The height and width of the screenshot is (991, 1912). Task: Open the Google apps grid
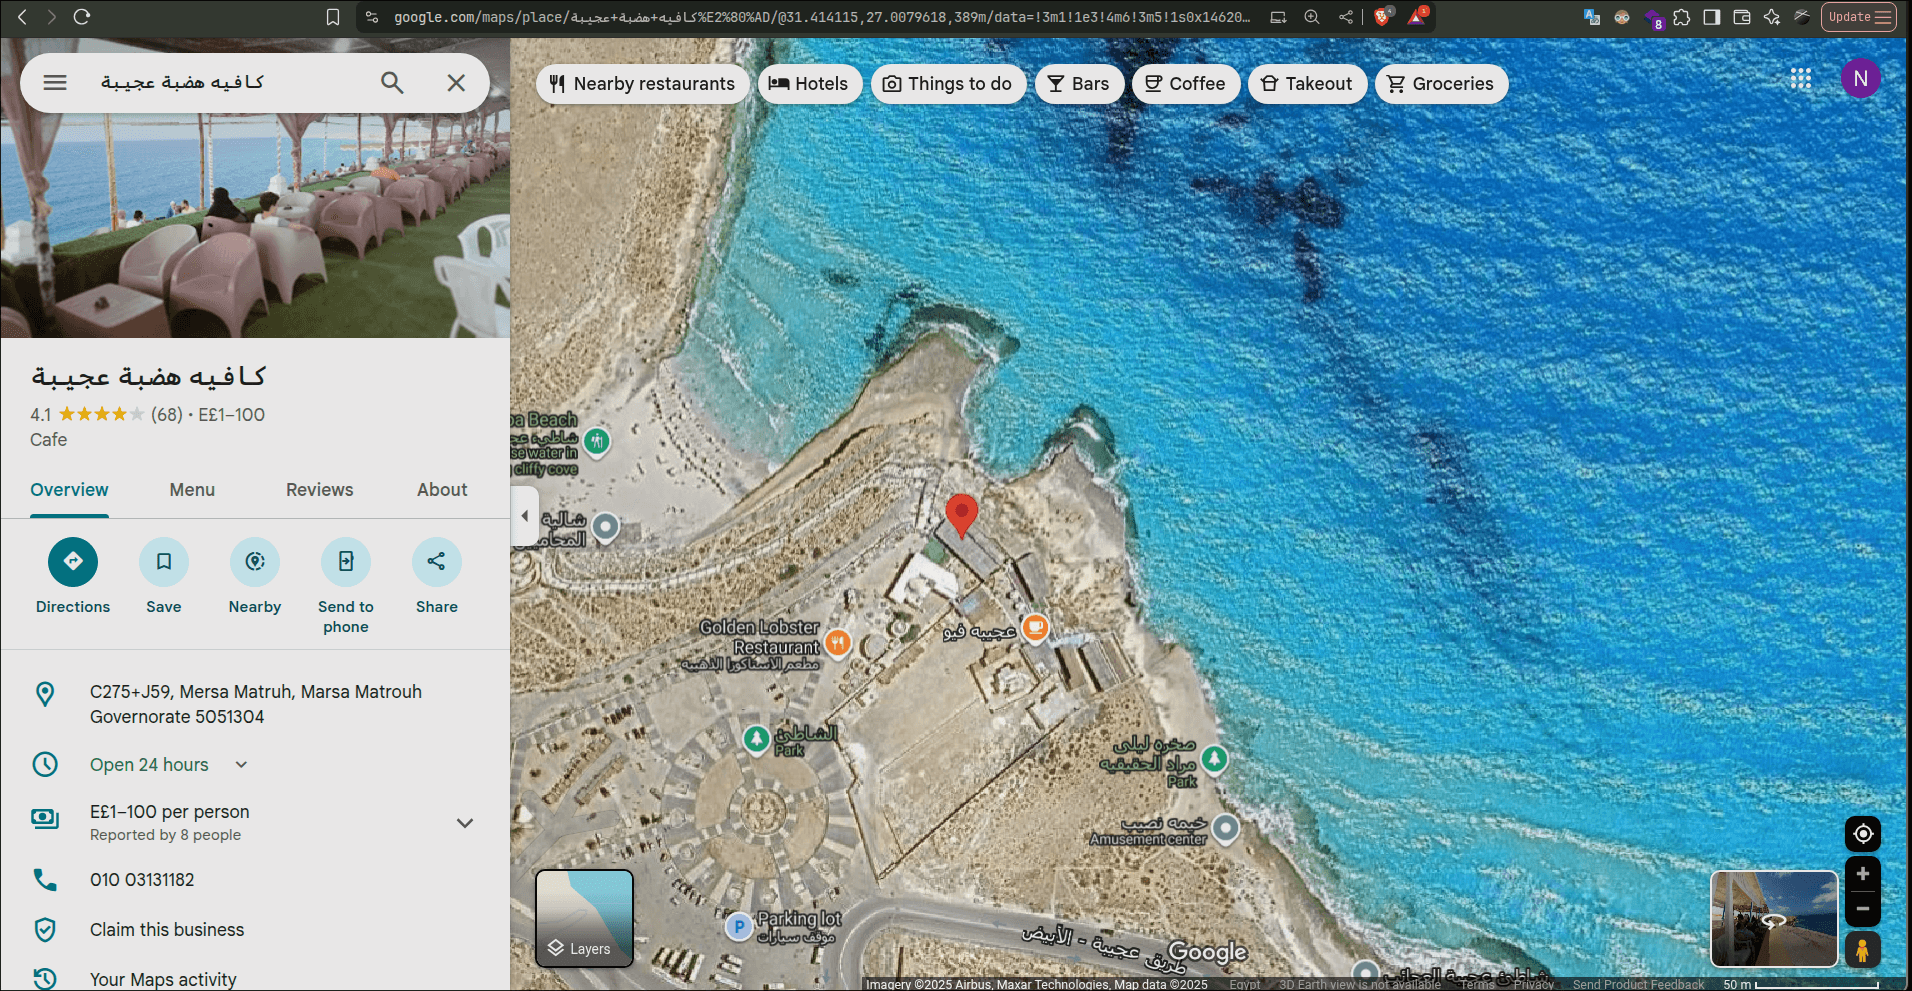pos(1801,79)
